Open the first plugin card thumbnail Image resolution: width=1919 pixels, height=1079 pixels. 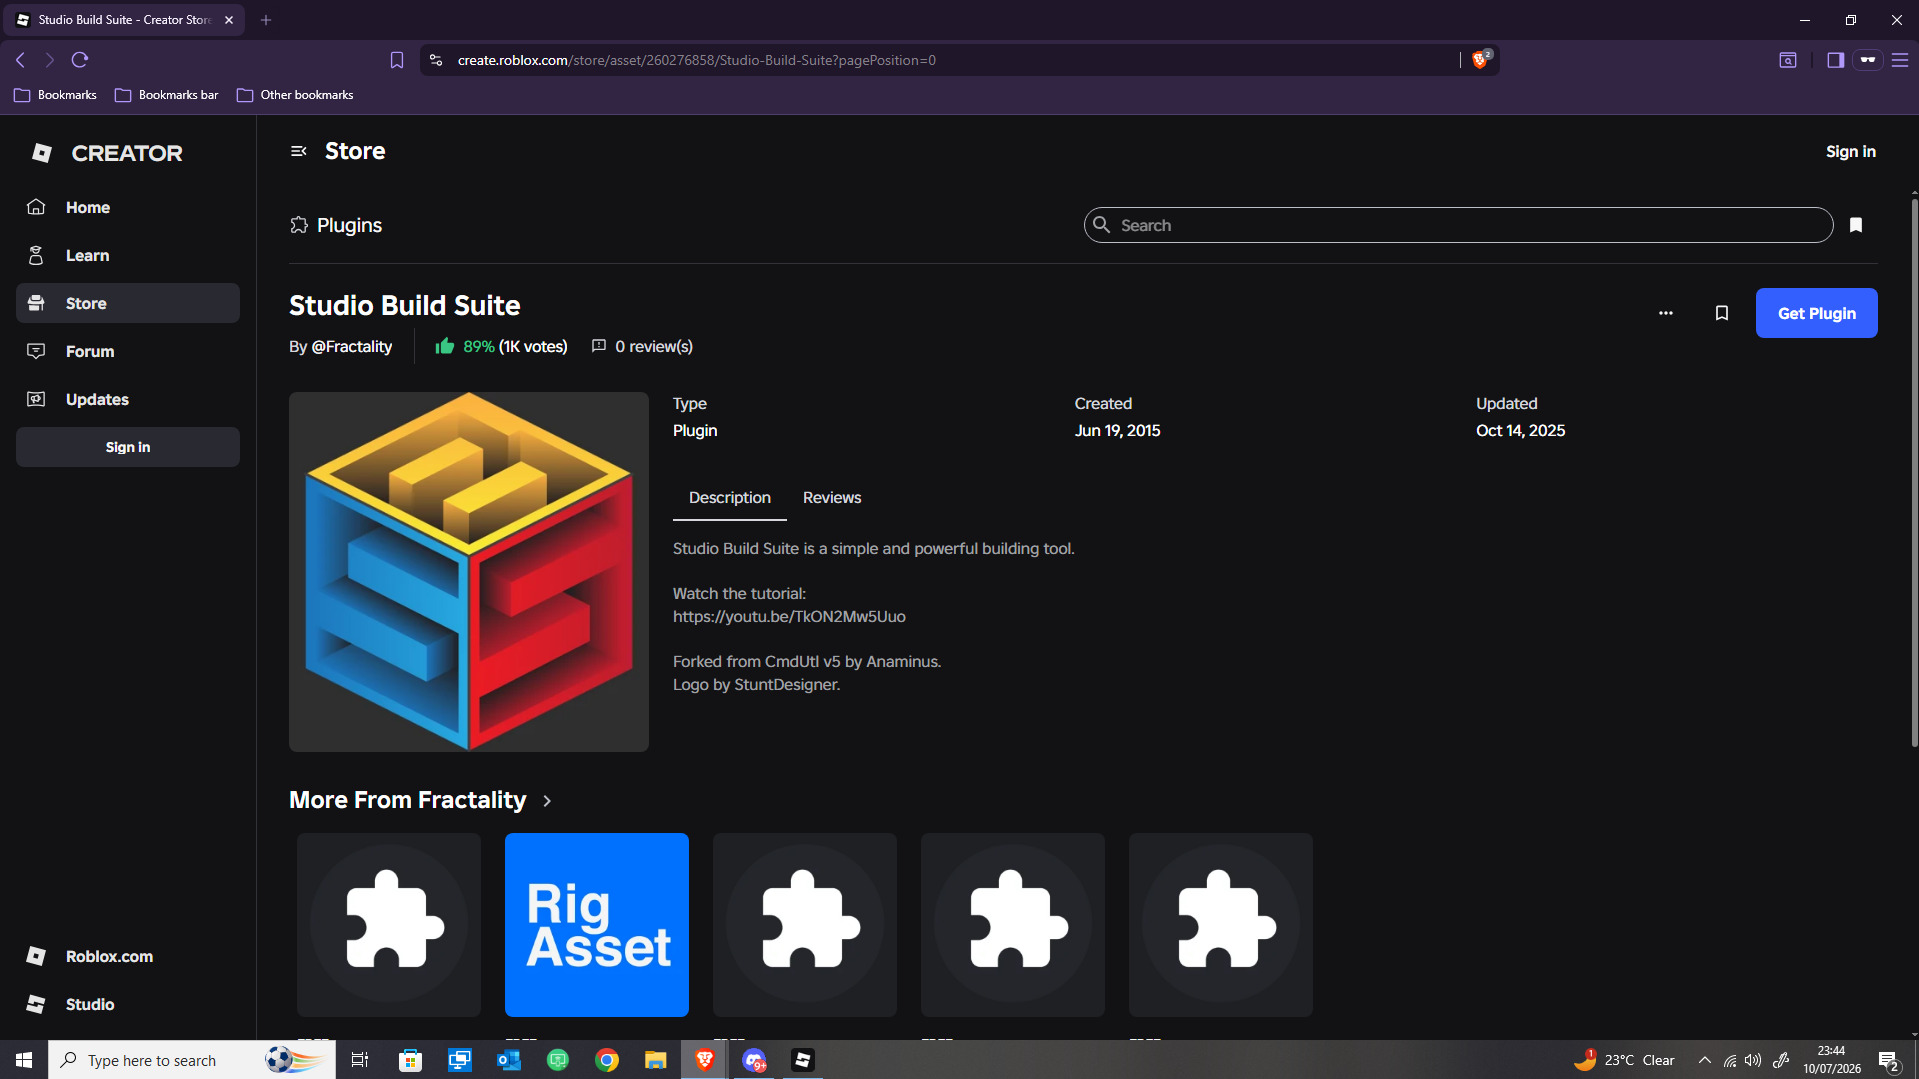389,925
